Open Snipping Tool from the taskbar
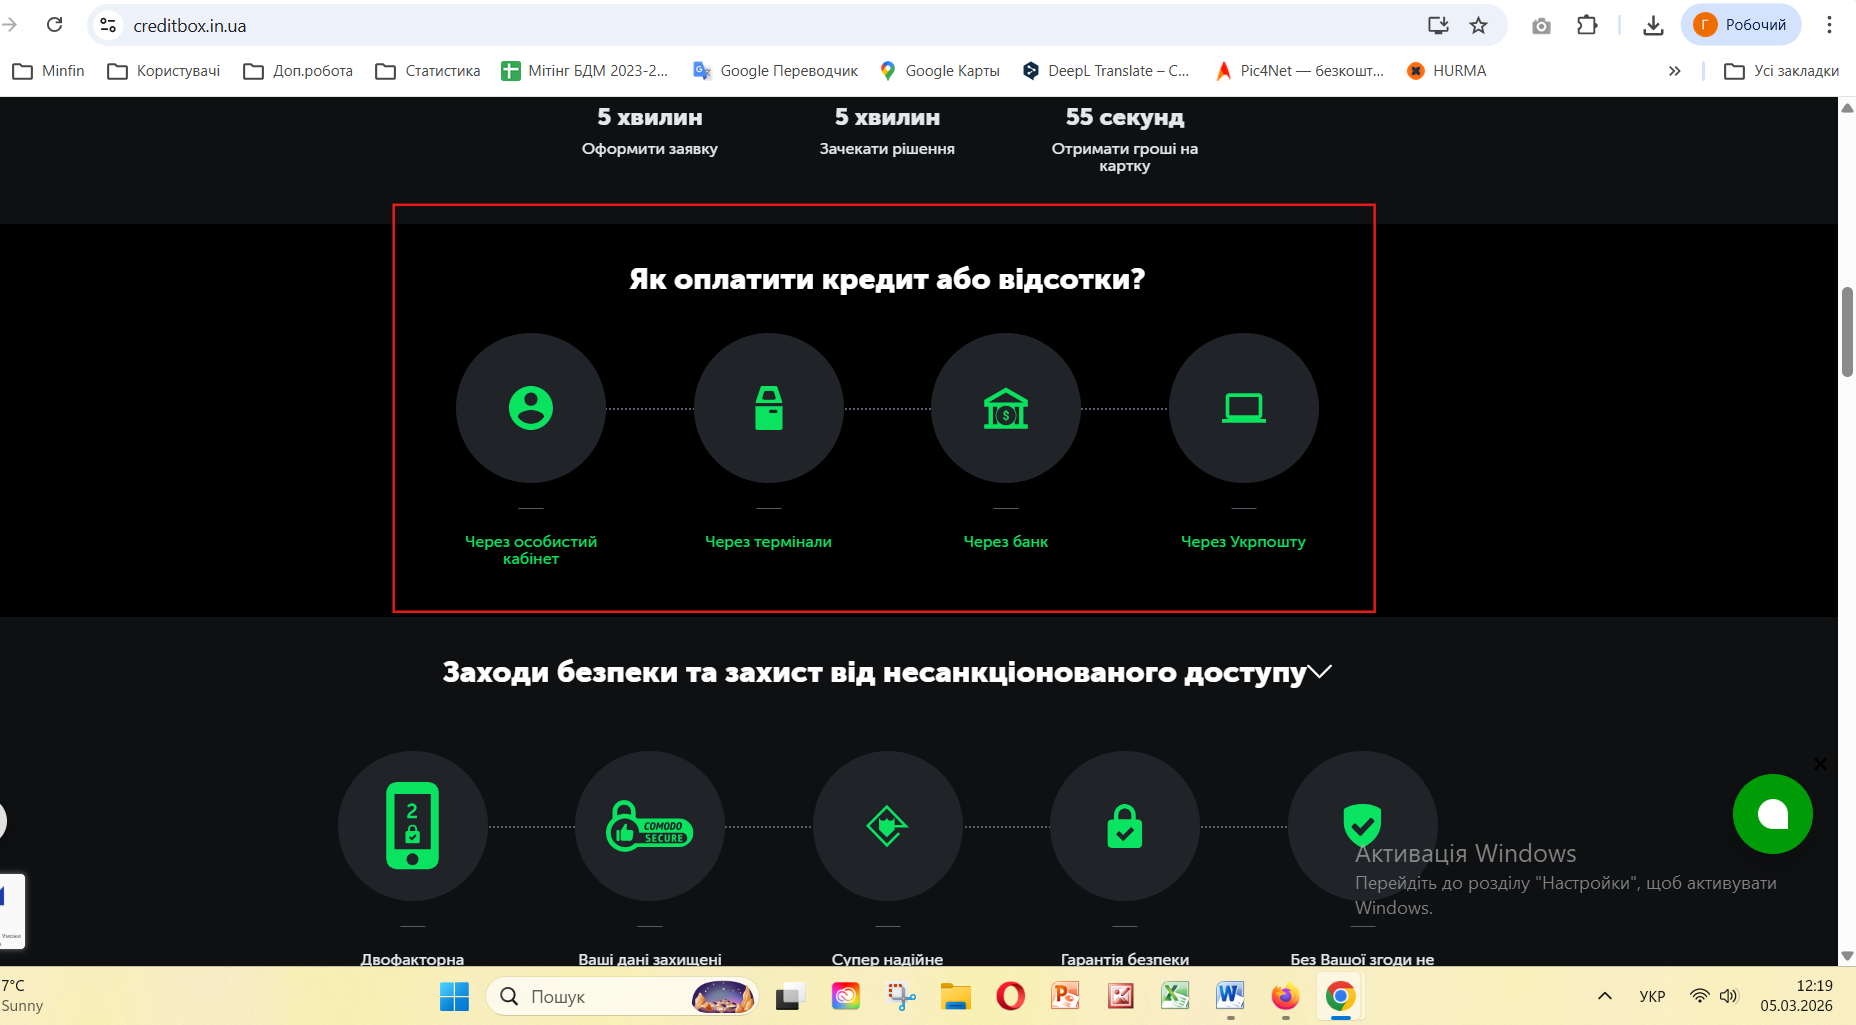This screenshot has width=1856, height=1025. pyautogui.click(x=901, y=996)
